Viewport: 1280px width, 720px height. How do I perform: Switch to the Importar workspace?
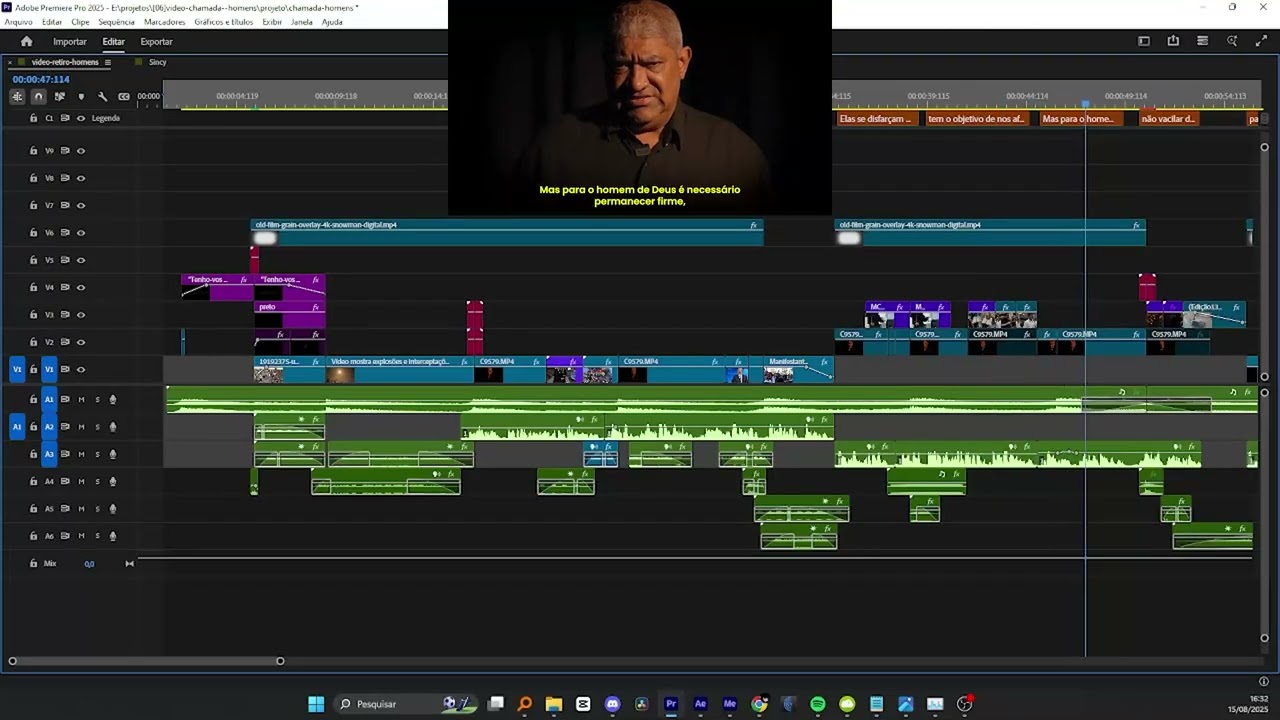pos(70,42)
